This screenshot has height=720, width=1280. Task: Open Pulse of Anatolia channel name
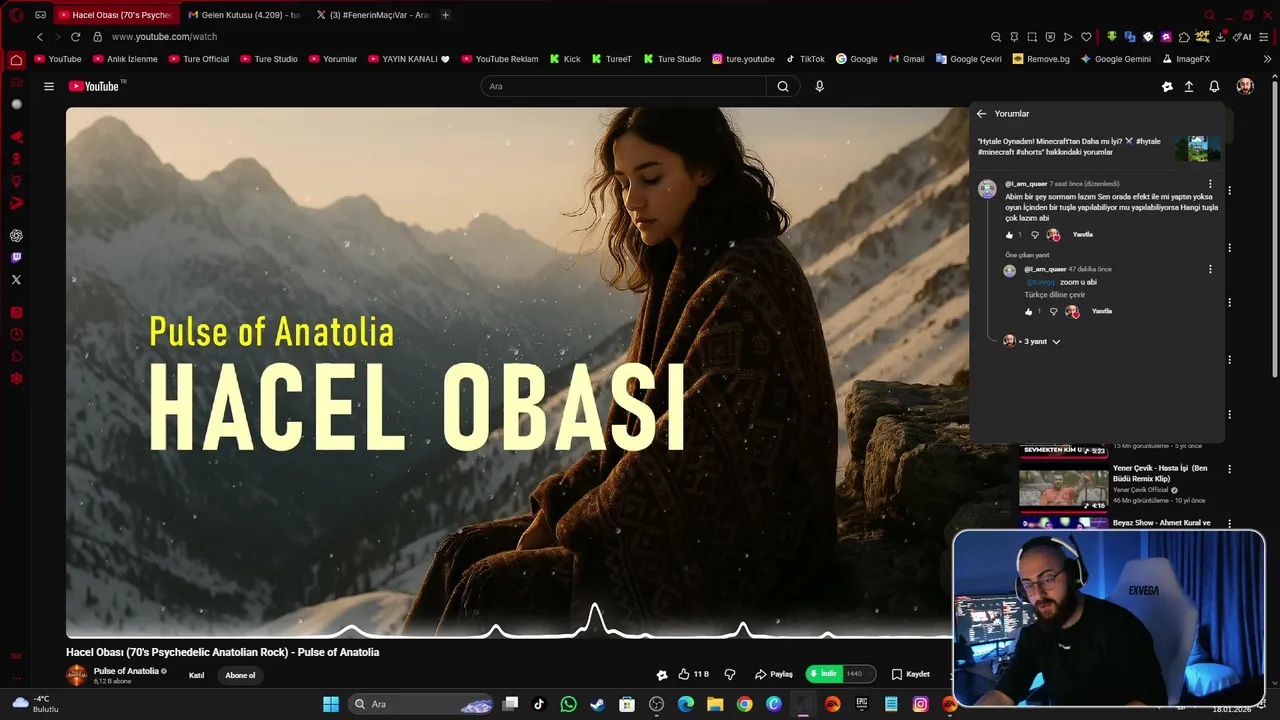126,671
